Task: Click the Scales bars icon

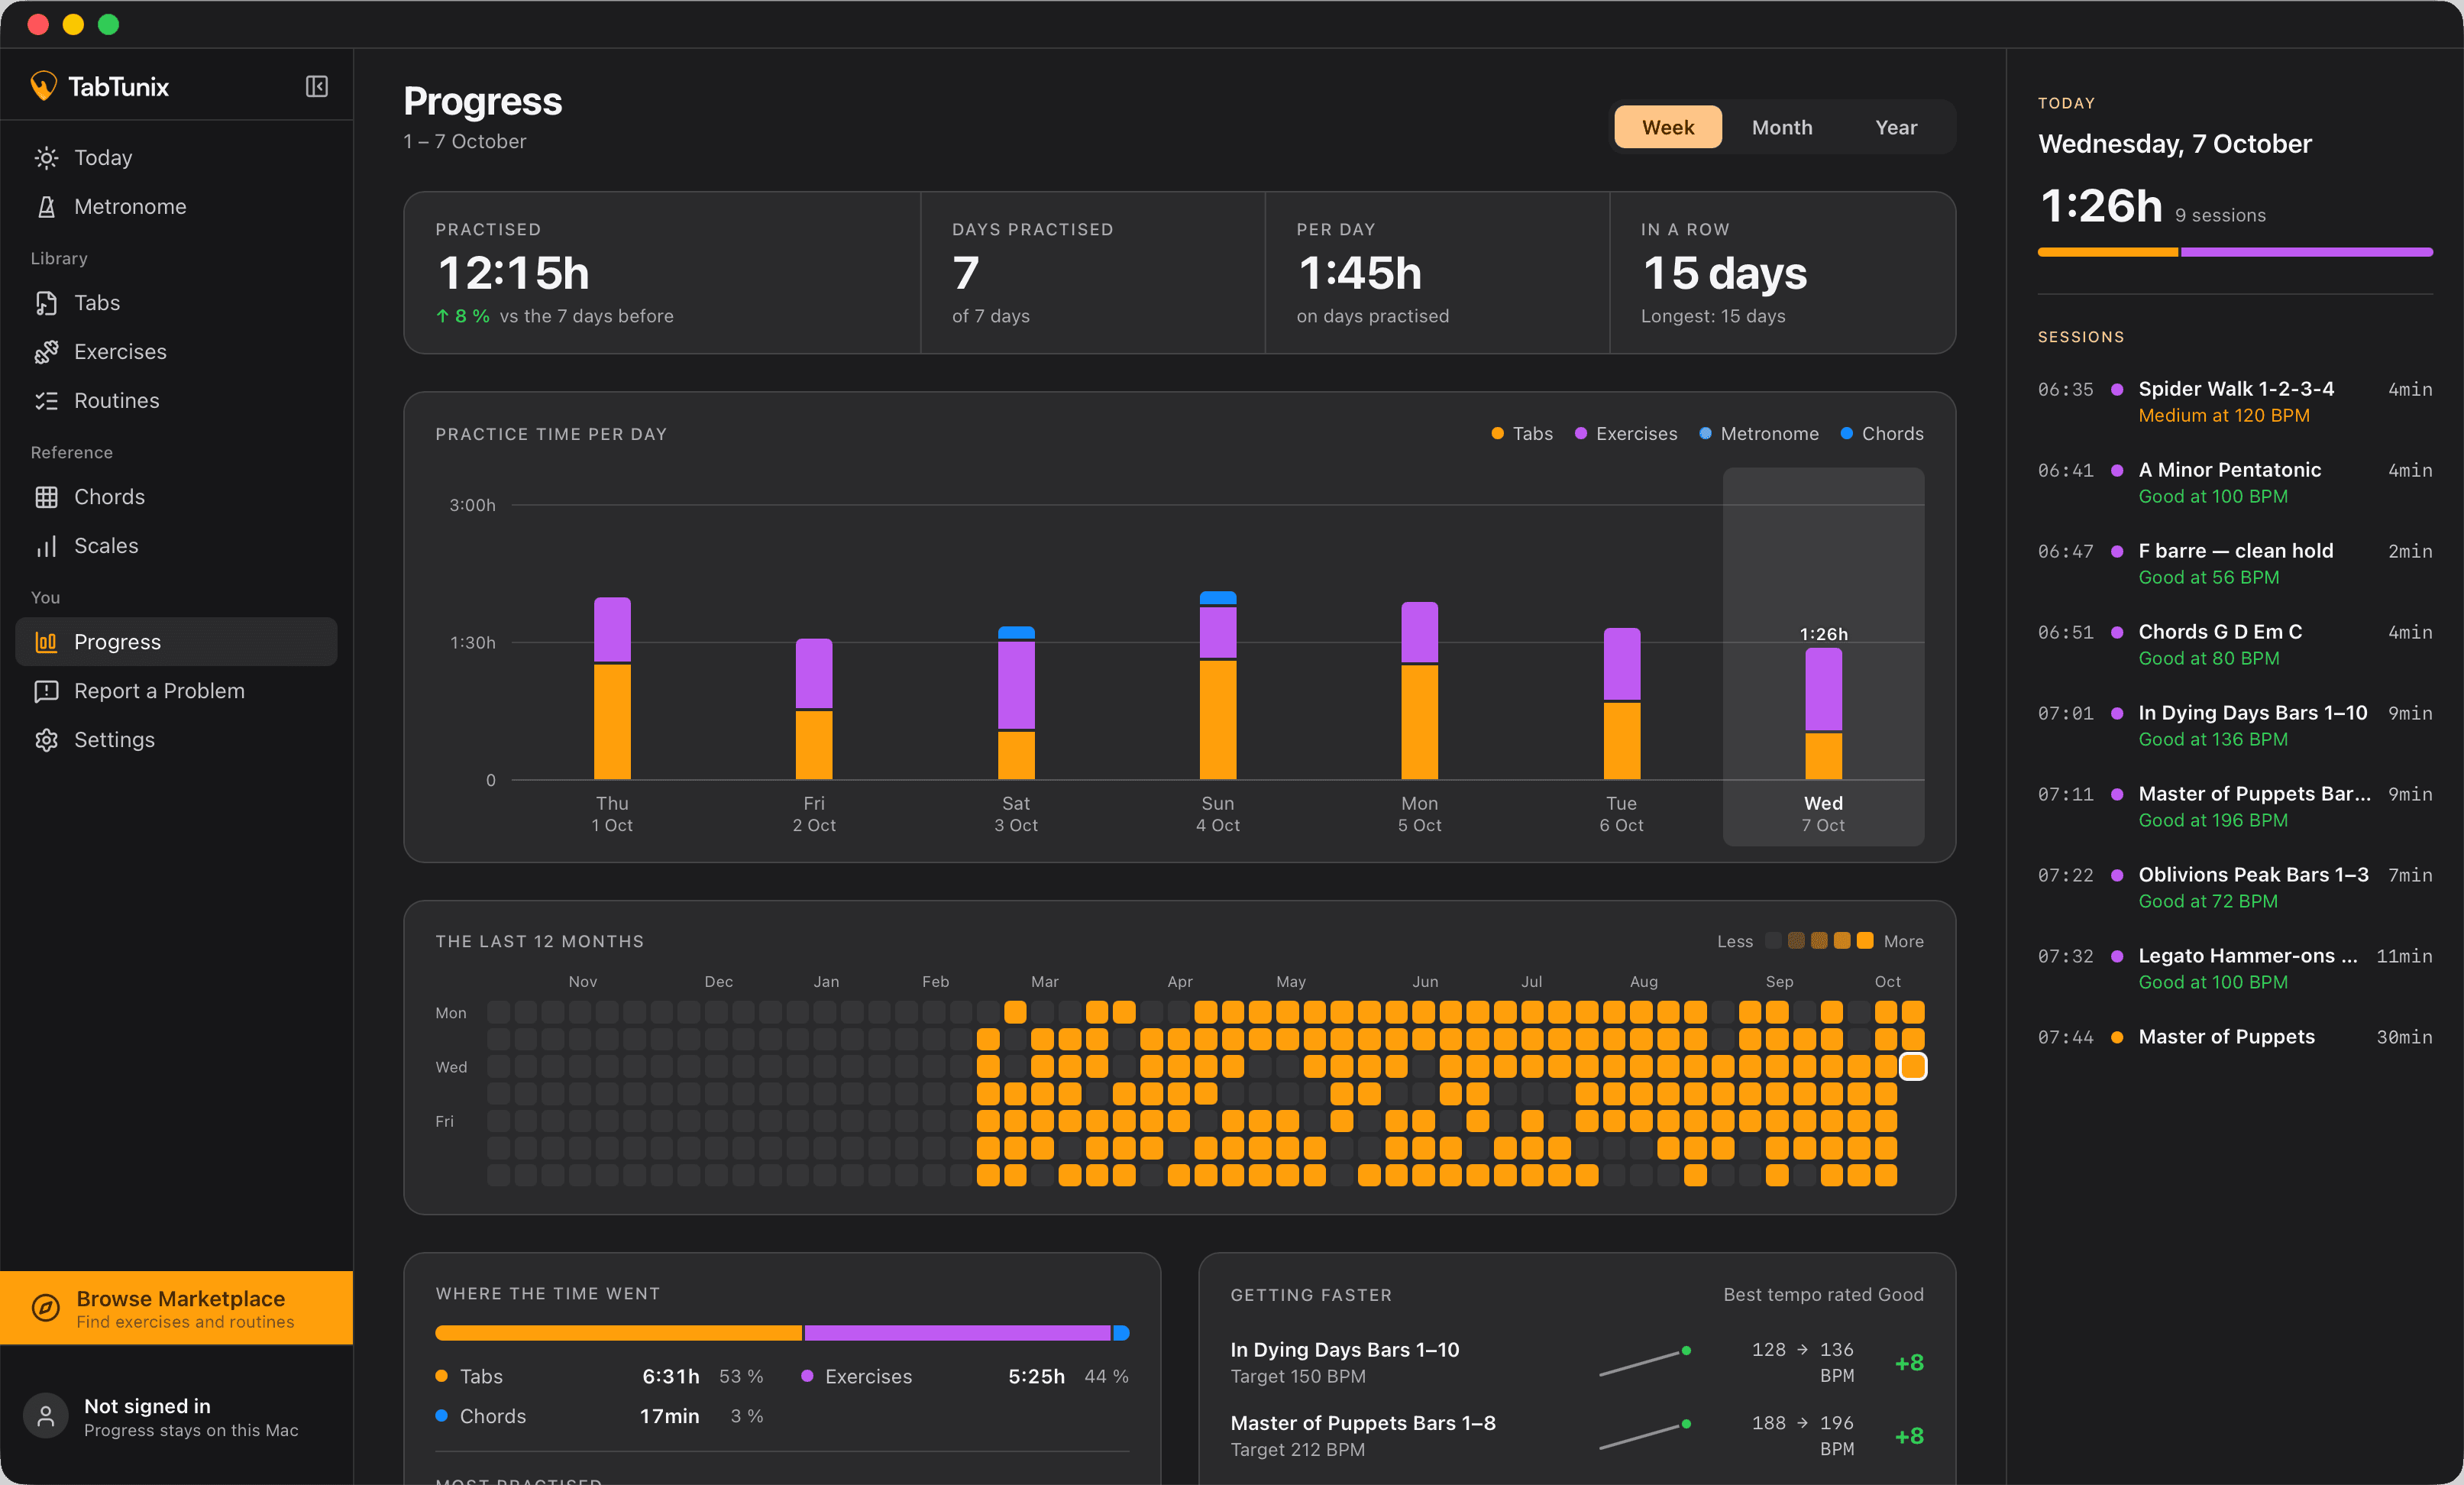Action: 46,546
